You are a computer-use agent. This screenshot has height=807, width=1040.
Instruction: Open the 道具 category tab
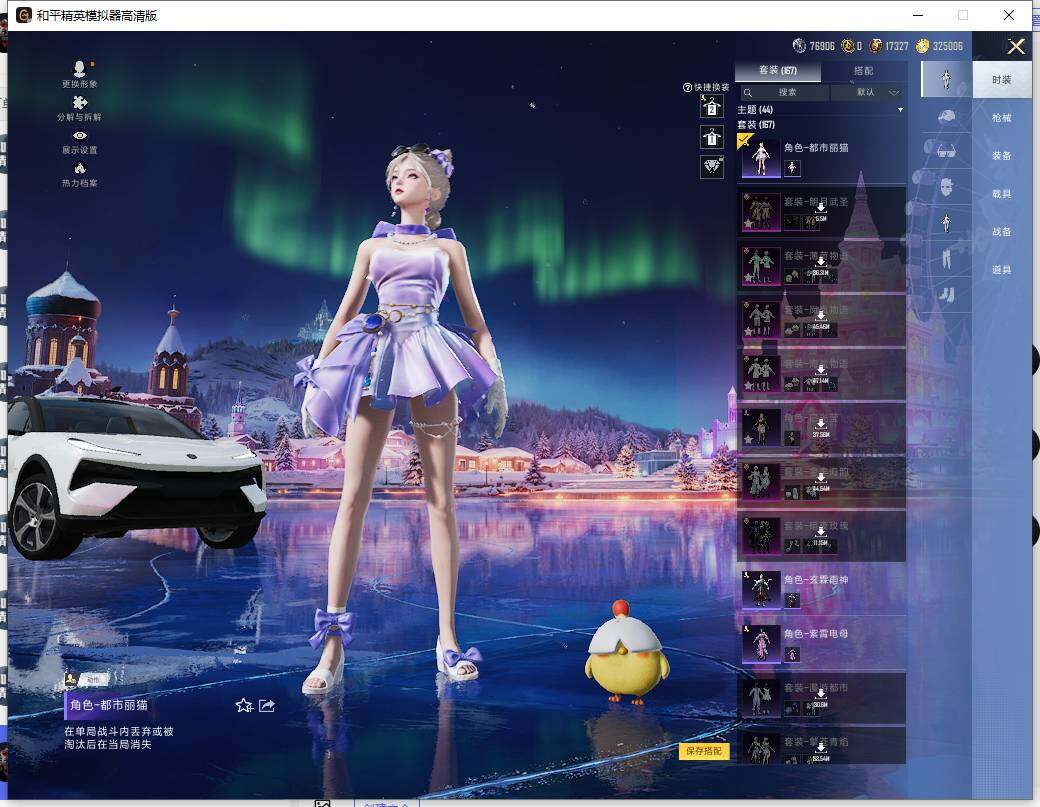(1002, 269)
